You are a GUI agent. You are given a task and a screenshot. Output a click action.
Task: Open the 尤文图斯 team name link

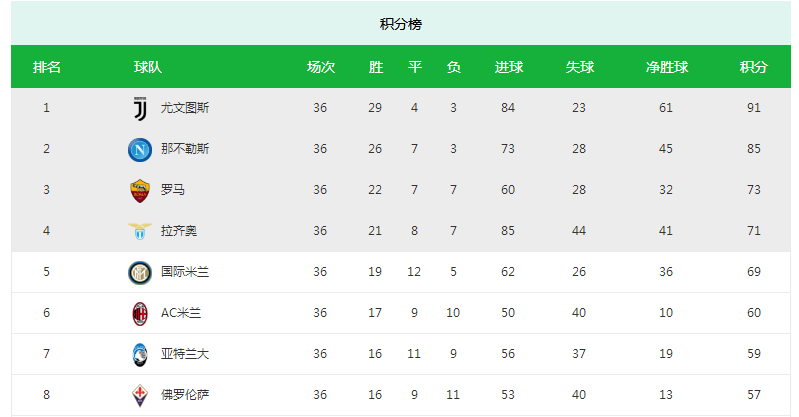(185, 108)
